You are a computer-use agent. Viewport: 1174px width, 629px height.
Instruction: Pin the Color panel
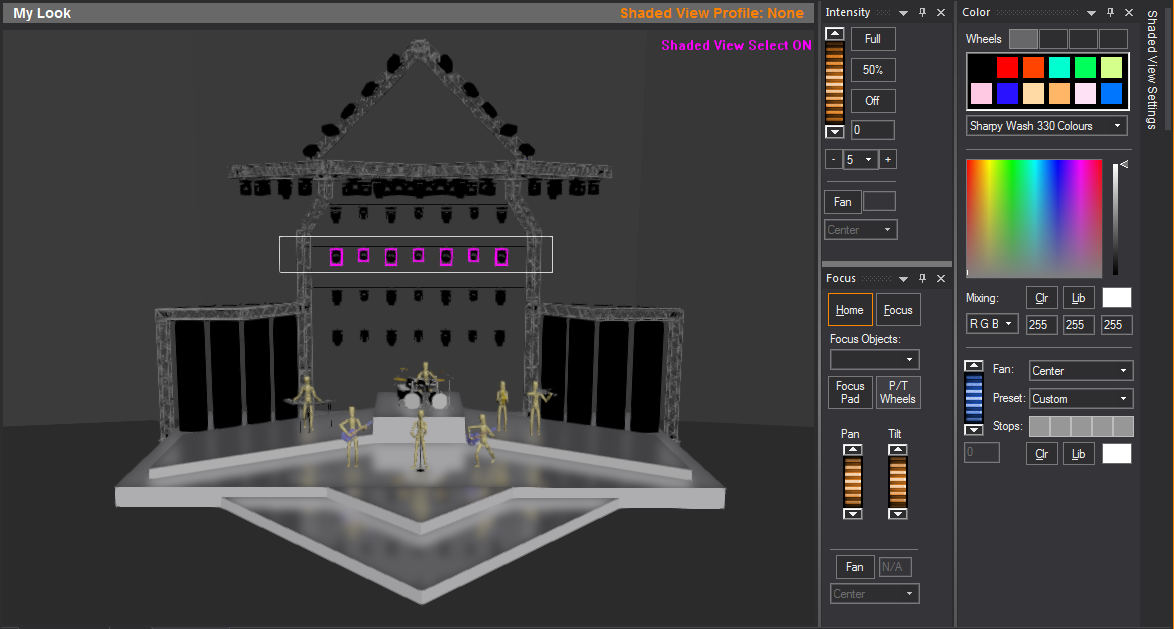tap(1110, 13)
